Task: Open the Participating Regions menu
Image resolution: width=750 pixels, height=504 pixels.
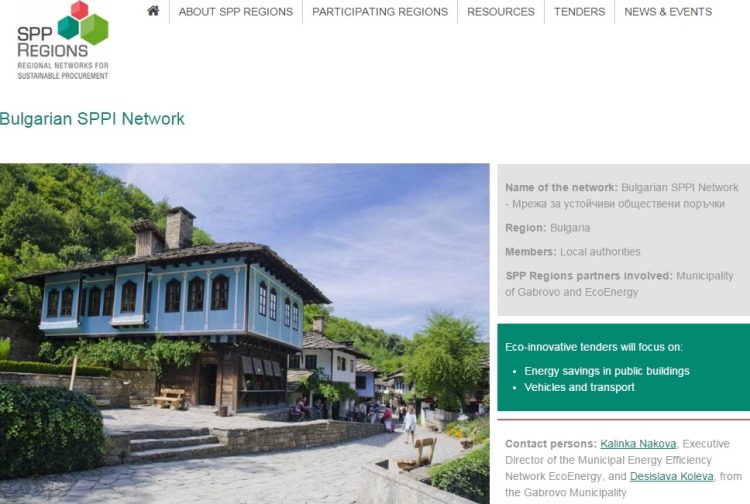Action: (x=380, y=11)
